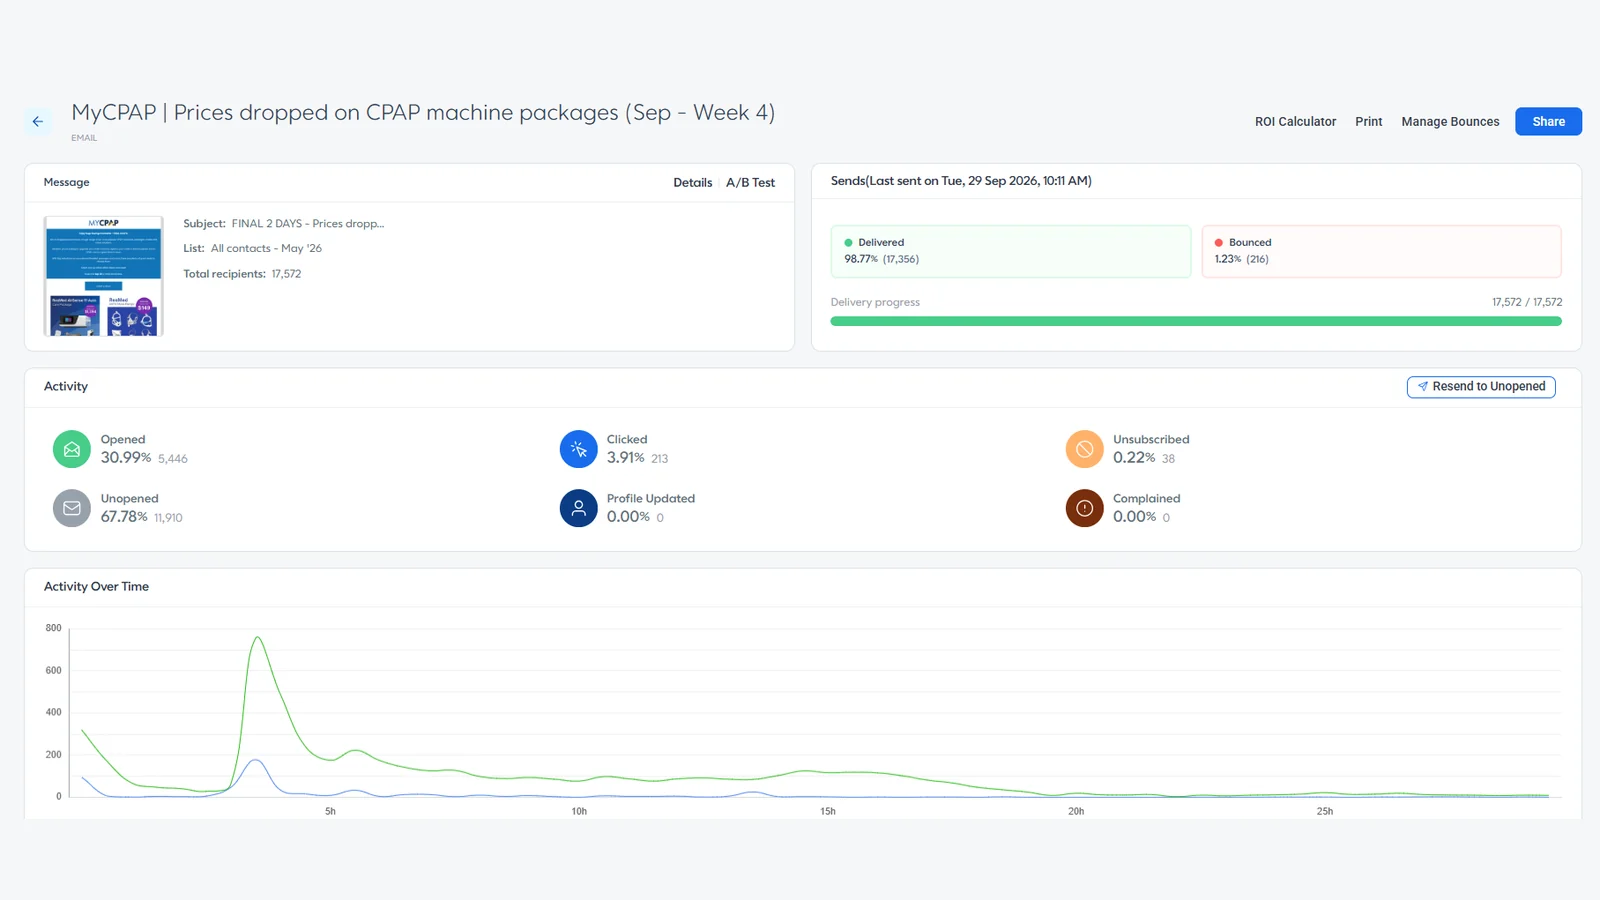Open the ROI Calculator
The height and width of the screenshot is (900, 1600).
(x=1295, y=122)
